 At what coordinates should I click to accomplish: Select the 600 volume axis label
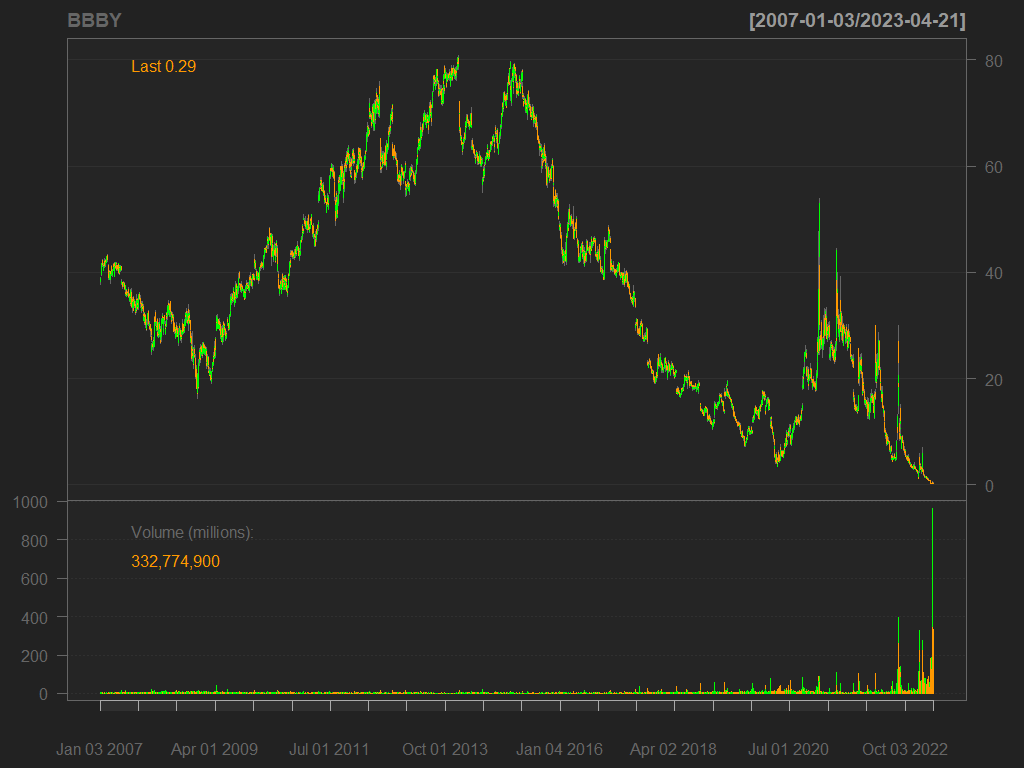pos(36,579)
